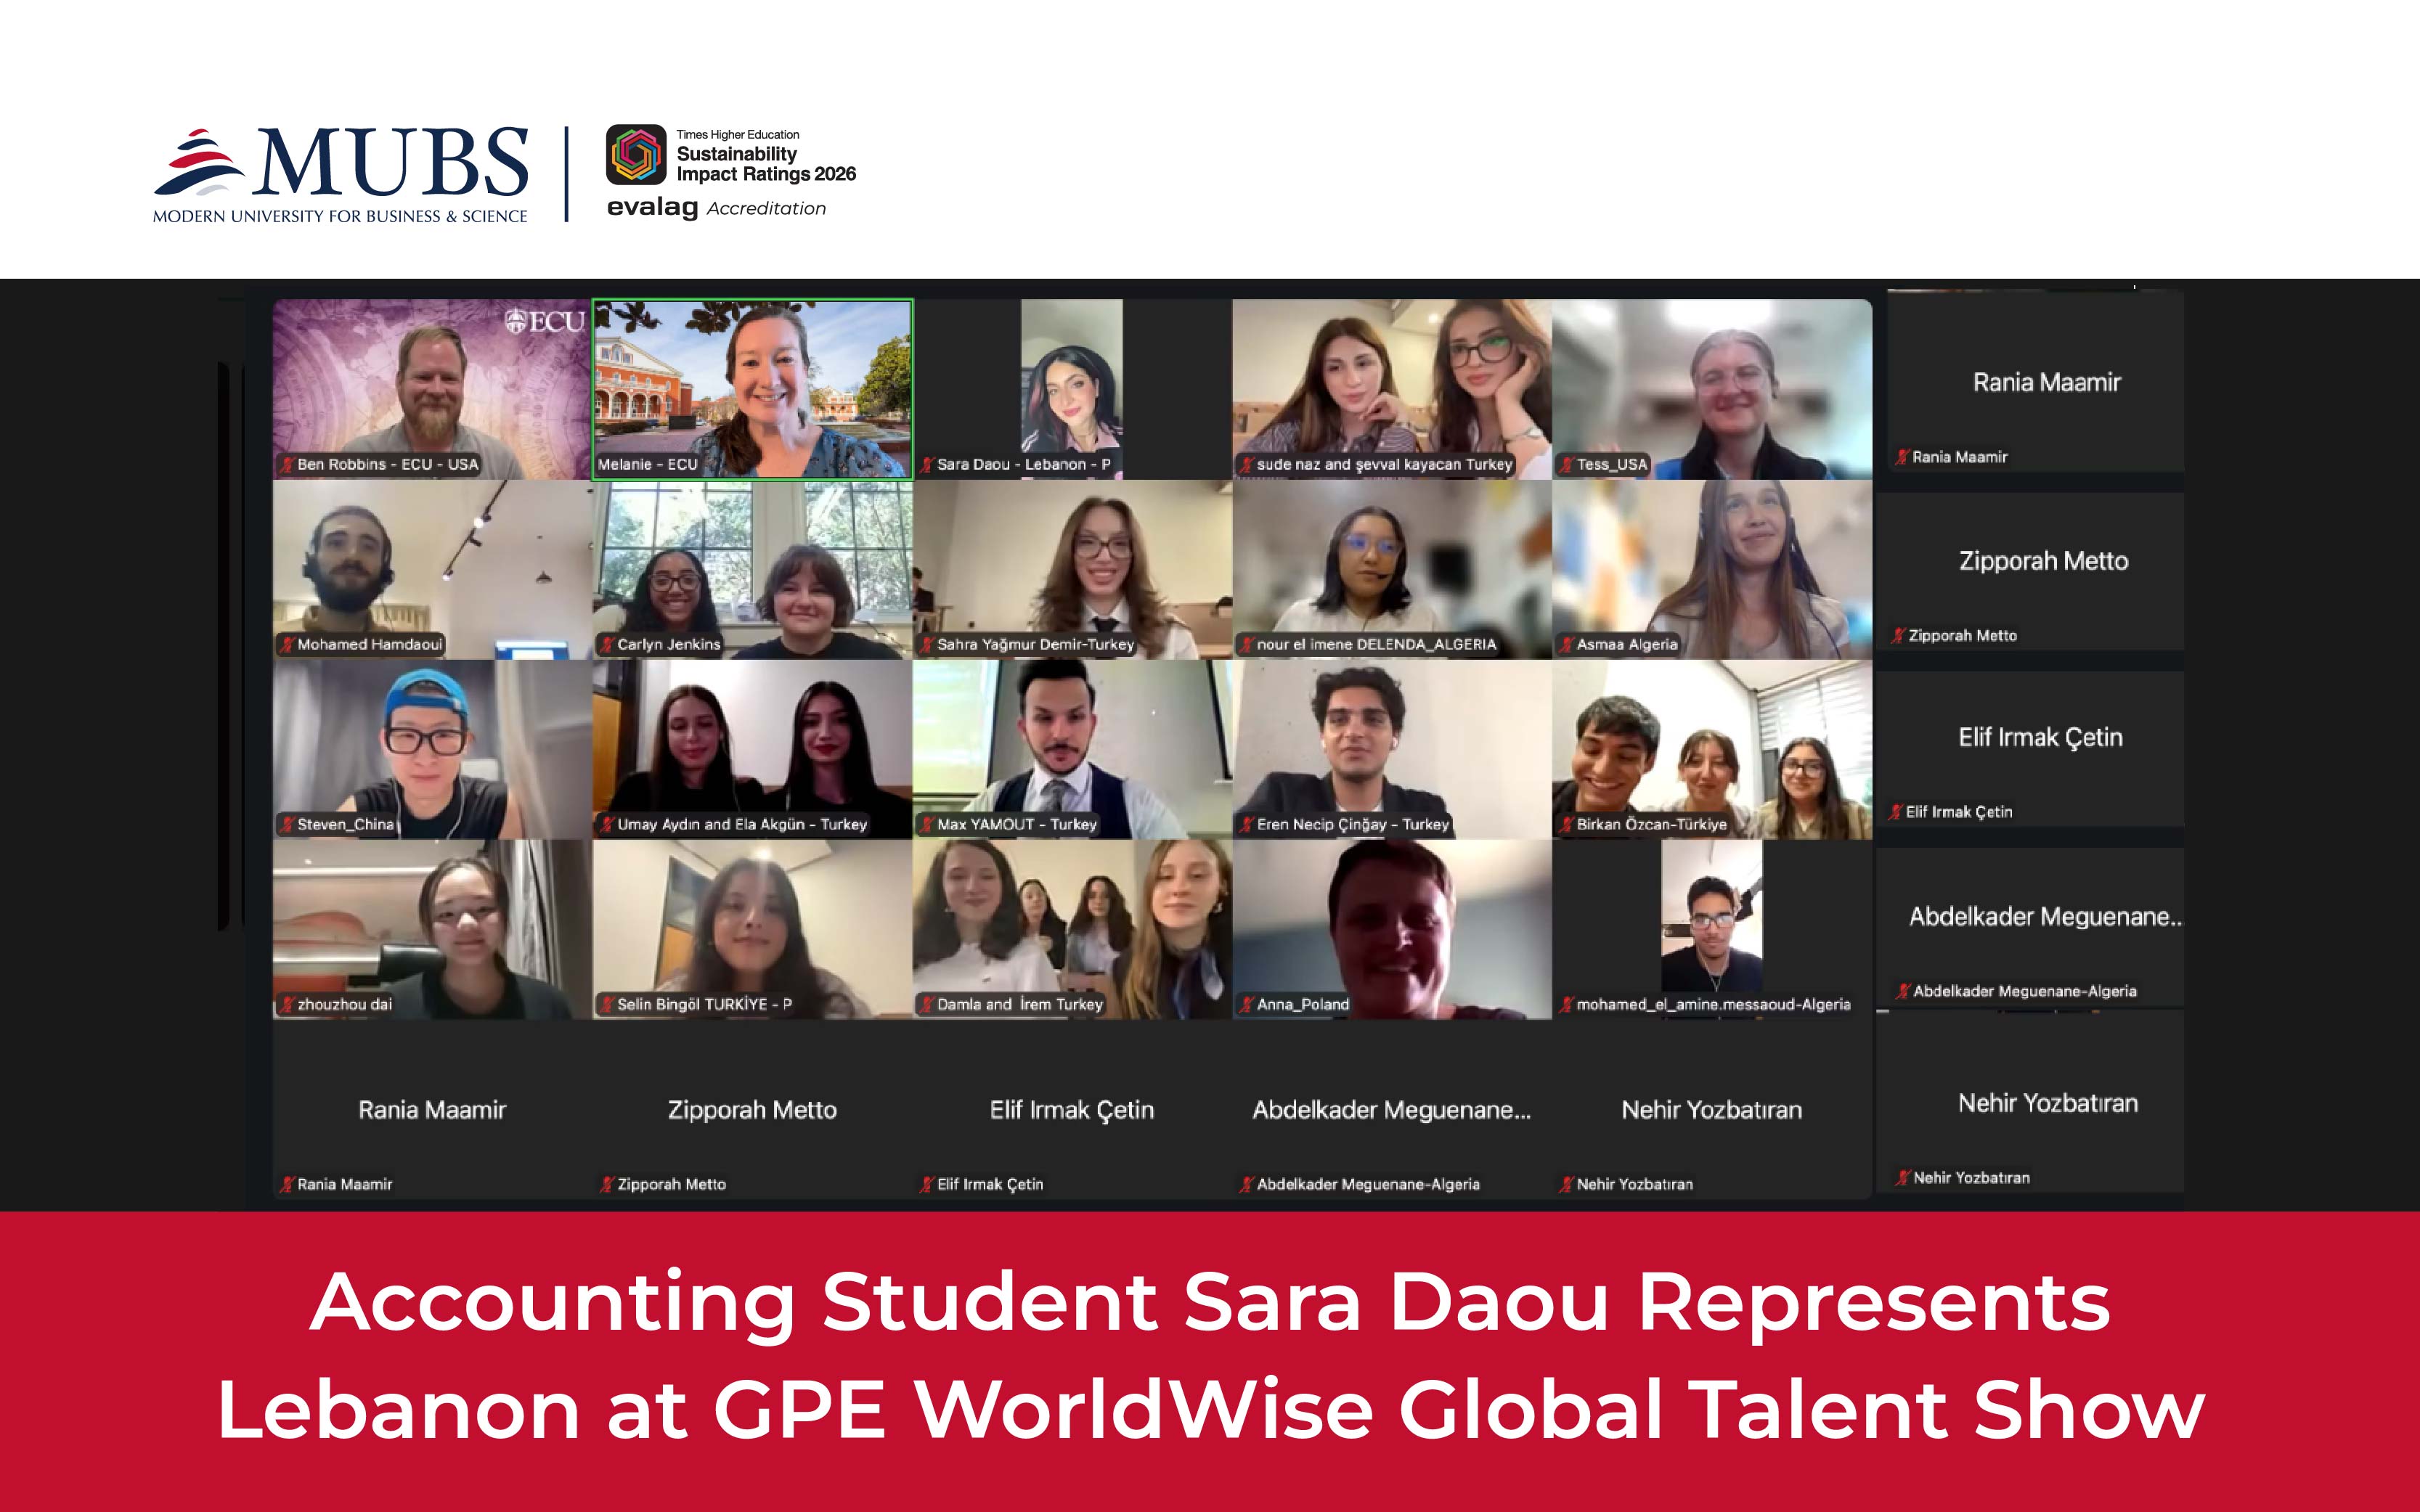Click 'Elif Irmak Çetin' small label in main grid
This screenshot has width=2420, height=1512.
(990, 1184)
